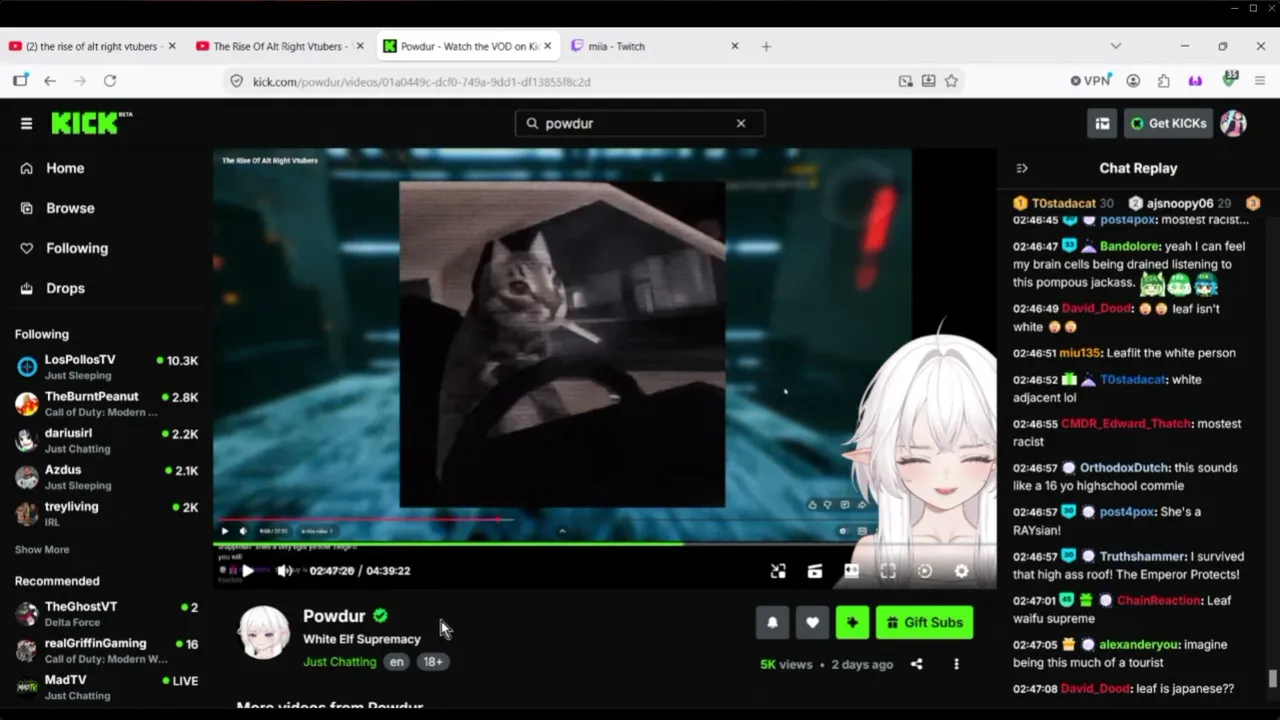Open the user profile avatar menu

1233,123
